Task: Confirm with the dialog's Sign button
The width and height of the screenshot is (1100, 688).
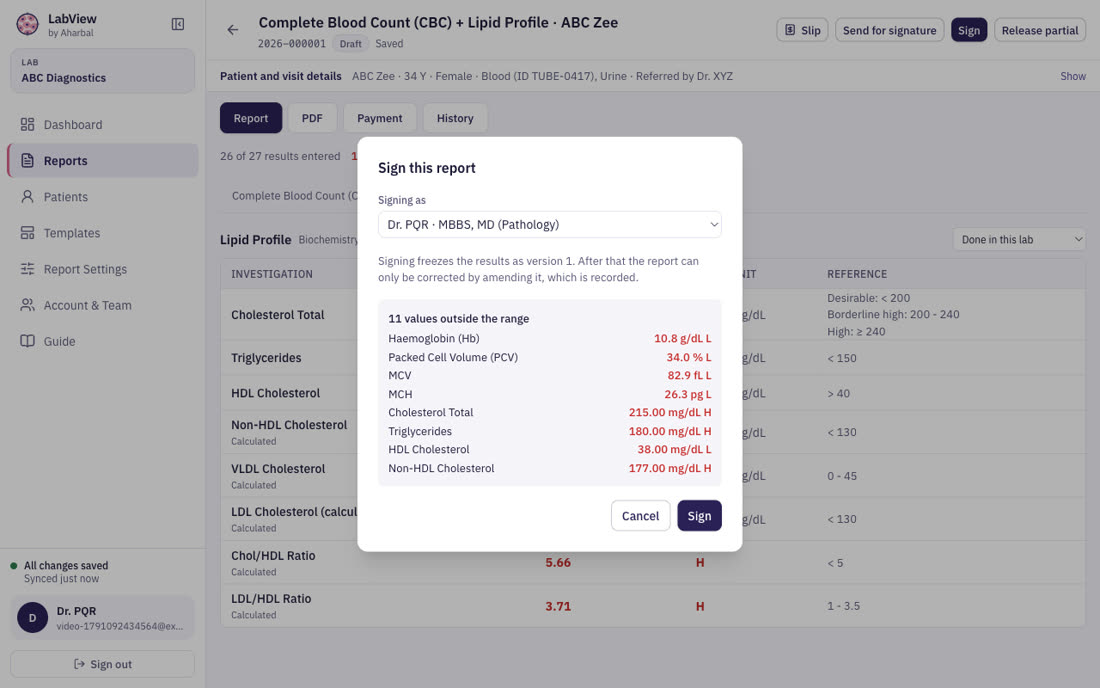Action: point(699,515)
